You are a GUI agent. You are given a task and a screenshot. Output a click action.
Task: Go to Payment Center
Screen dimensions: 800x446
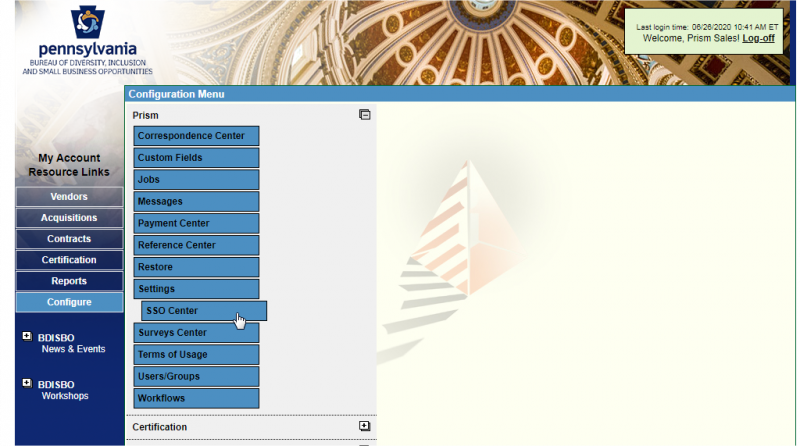point(196,224)
